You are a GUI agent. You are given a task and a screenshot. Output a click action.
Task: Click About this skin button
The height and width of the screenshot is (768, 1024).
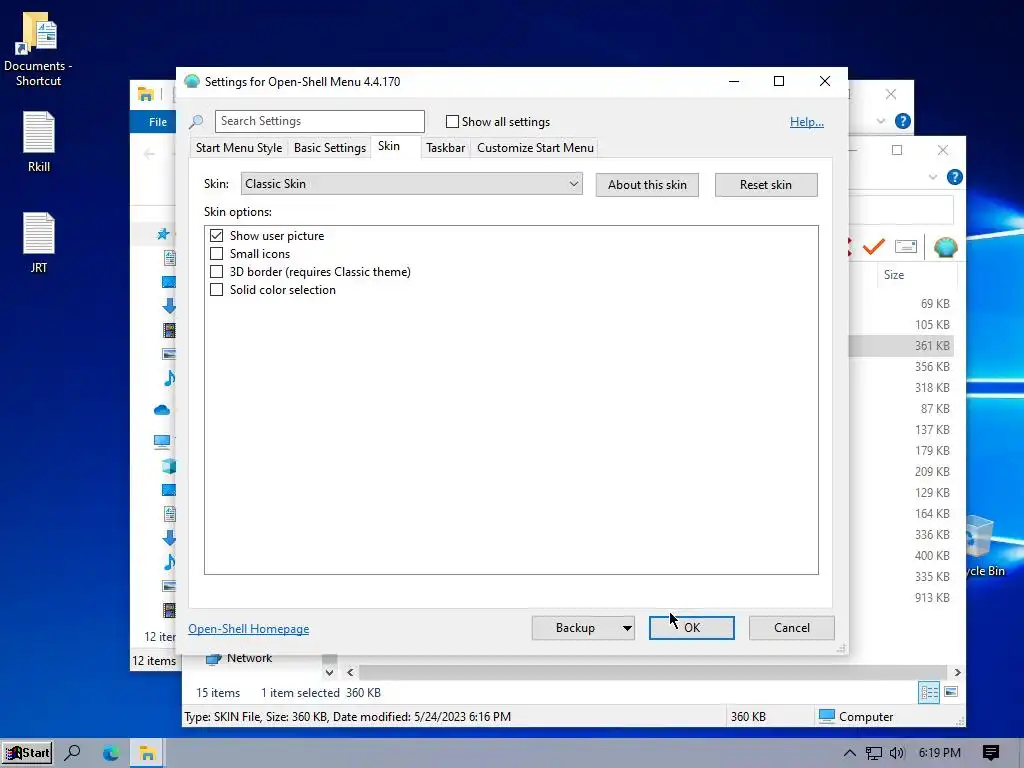pyautogui.click(x=647, y=185)
